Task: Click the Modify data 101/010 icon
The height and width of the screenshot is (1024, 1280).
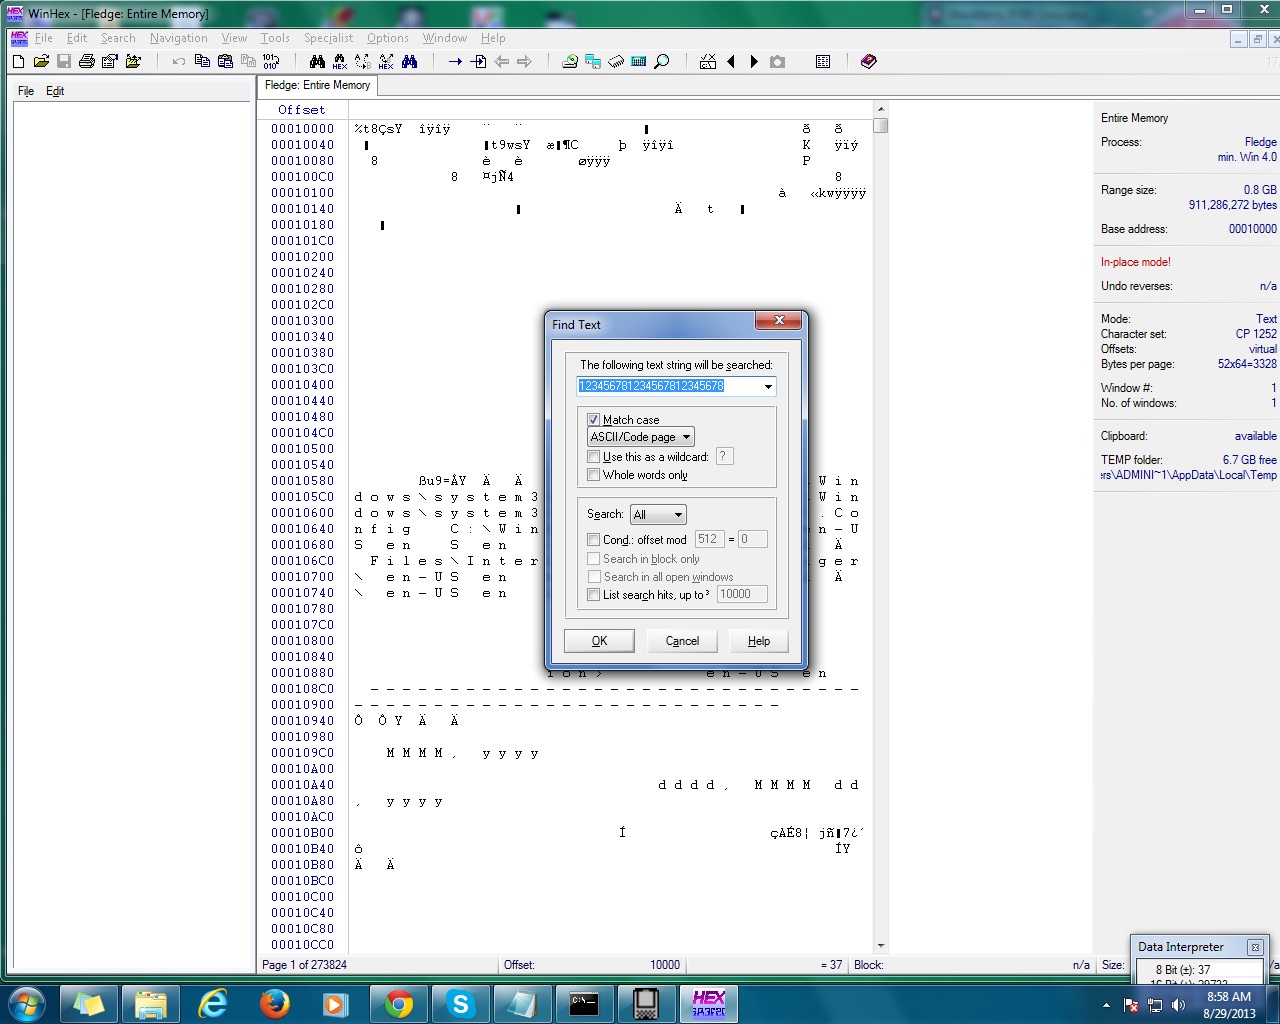Action: pyautogui.click(x=271, y=61)
